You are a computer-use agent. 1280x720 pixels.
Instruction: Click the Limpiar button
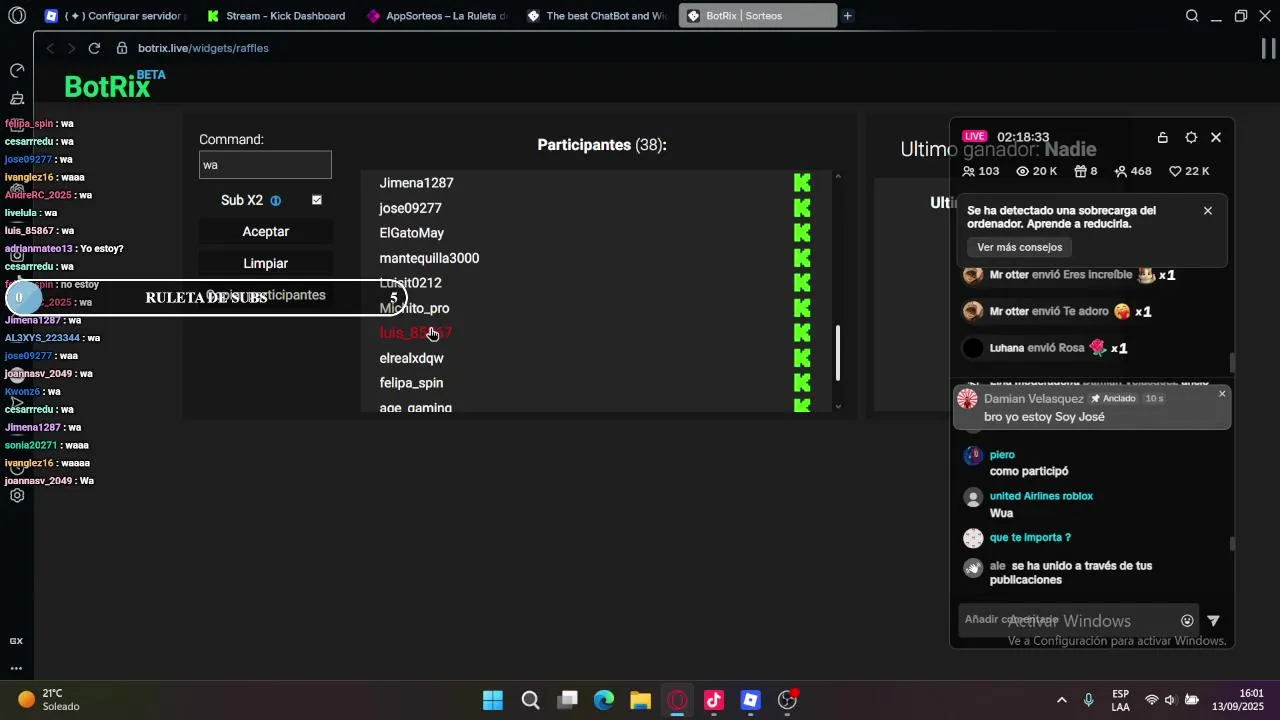click(265, 264)
